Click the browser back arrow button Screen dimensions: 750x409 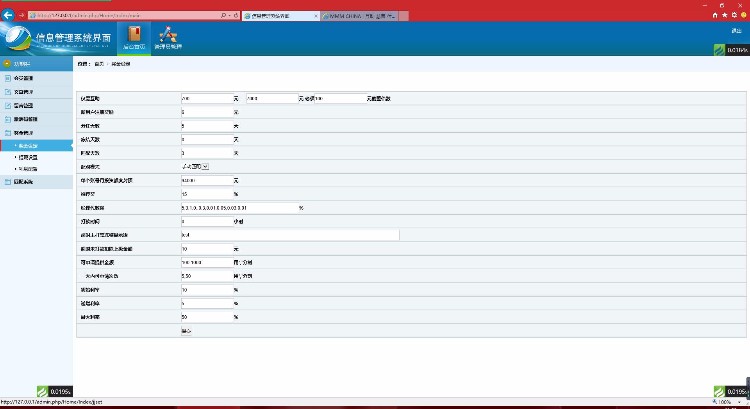(x=8, y=15)
